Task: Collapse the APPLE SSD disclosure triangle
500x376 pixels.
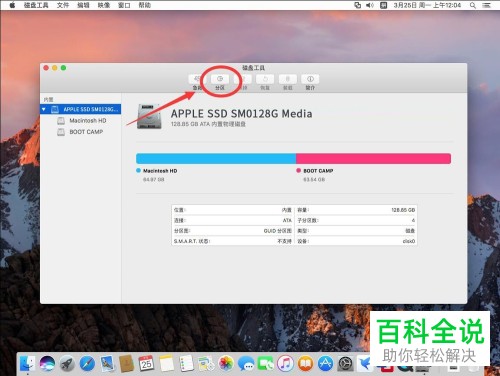Action: [44, 109]
